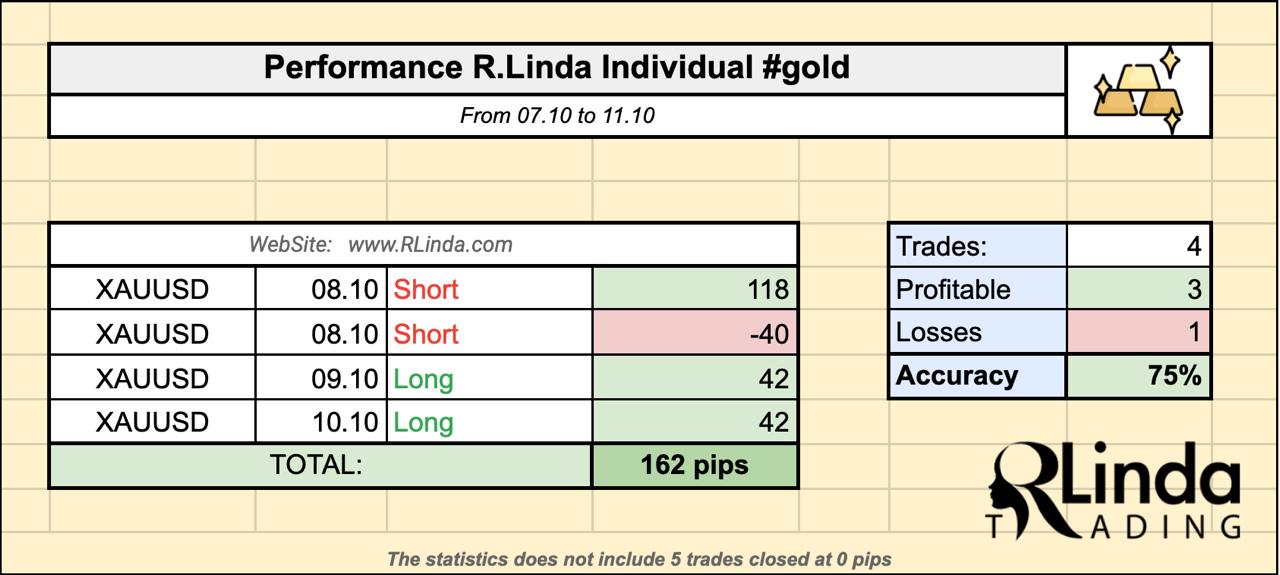Screen dimensions: 1280x575
Task: Click the Short label in the 118 row
Action: (426, 290)
